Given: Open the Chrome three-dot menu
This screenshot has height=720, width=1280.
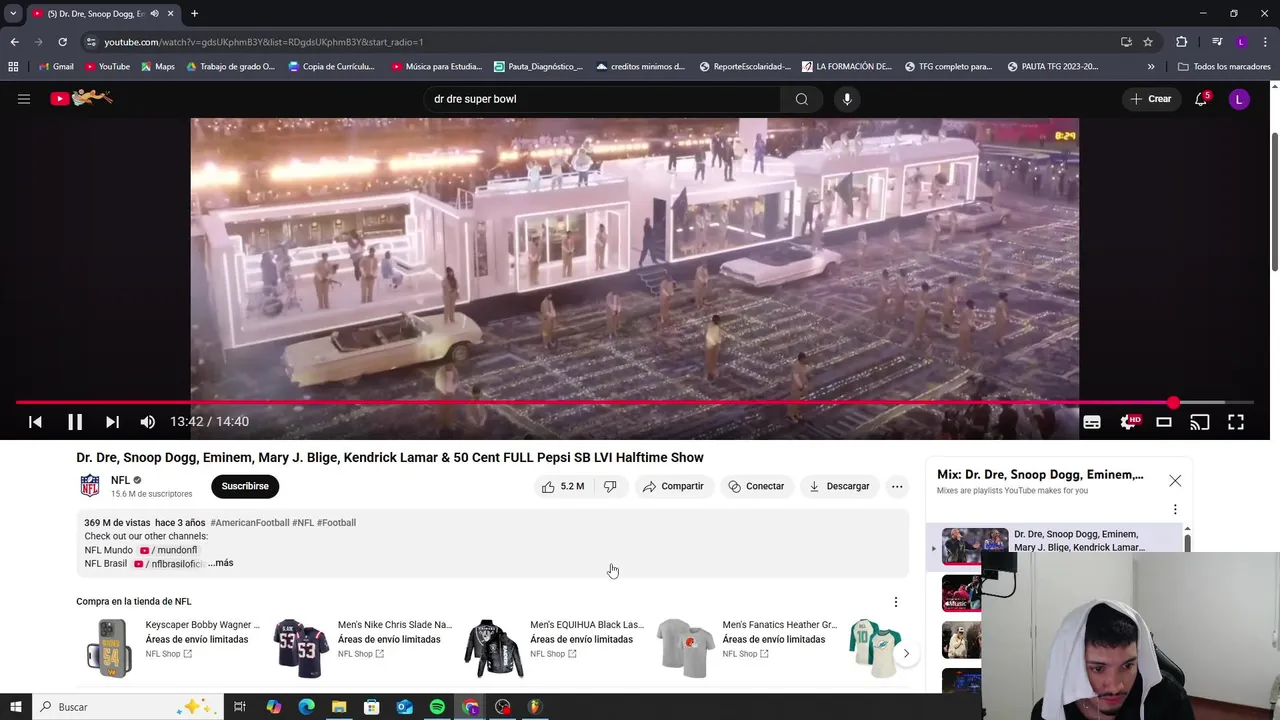Looking at the screenshot, I should click(1264, 42).
